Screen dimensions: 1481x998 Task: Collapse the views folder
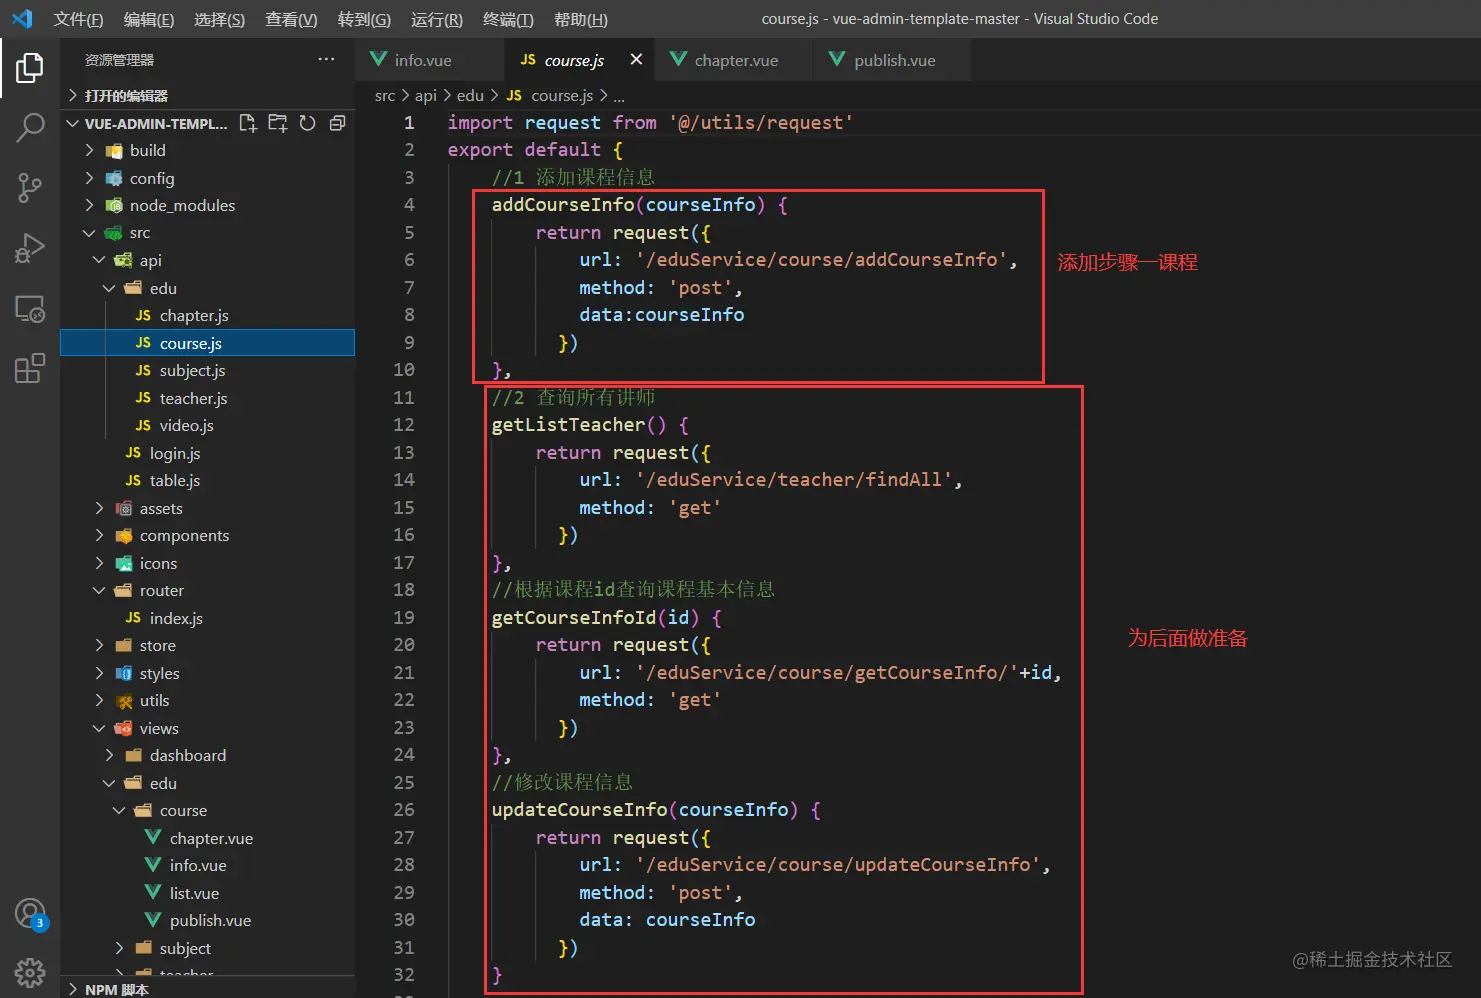[x=207, y=728]
